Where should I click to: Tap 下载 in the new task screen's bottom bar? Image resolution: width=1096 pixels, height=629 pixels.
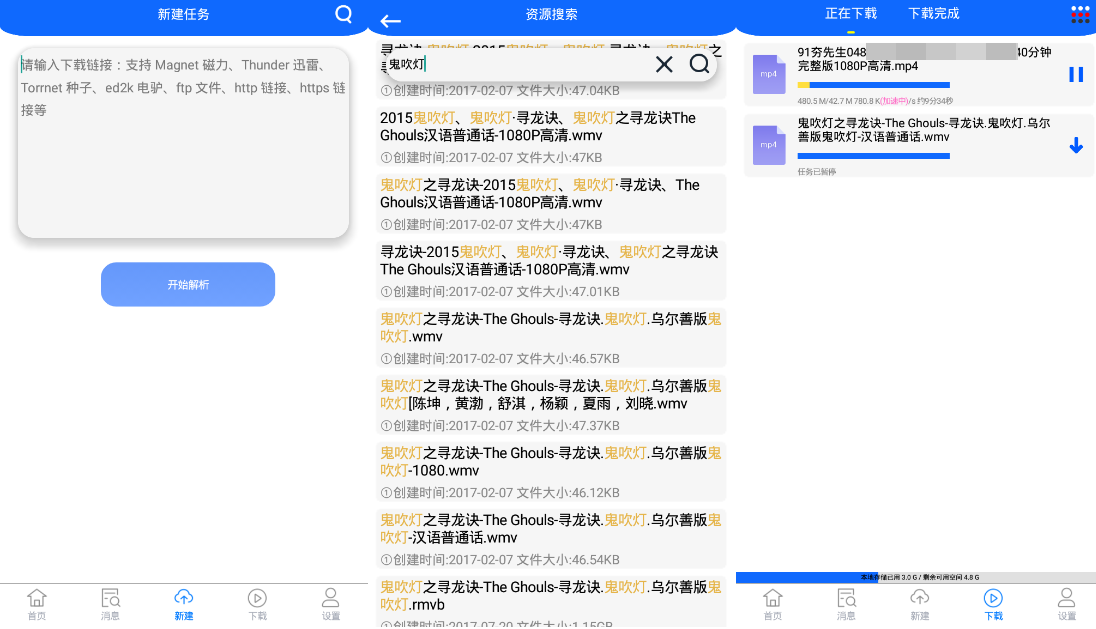coord(257,604)
